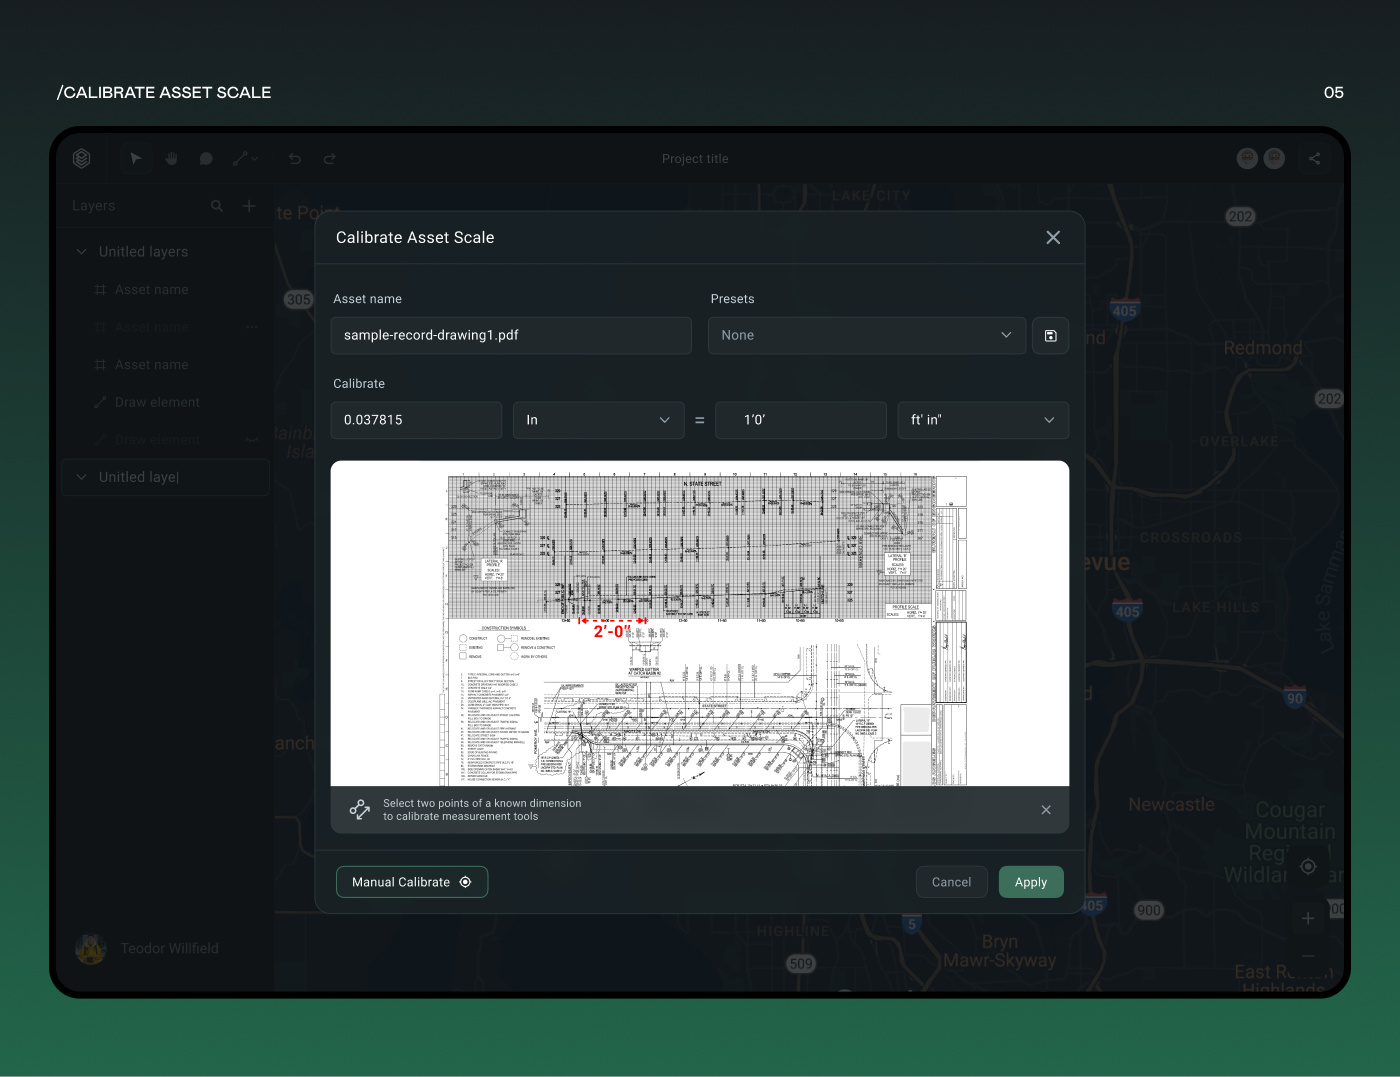
Task: Click the locate icon on the map controls
Action: pyautogui.click(x=1308, y=867)
